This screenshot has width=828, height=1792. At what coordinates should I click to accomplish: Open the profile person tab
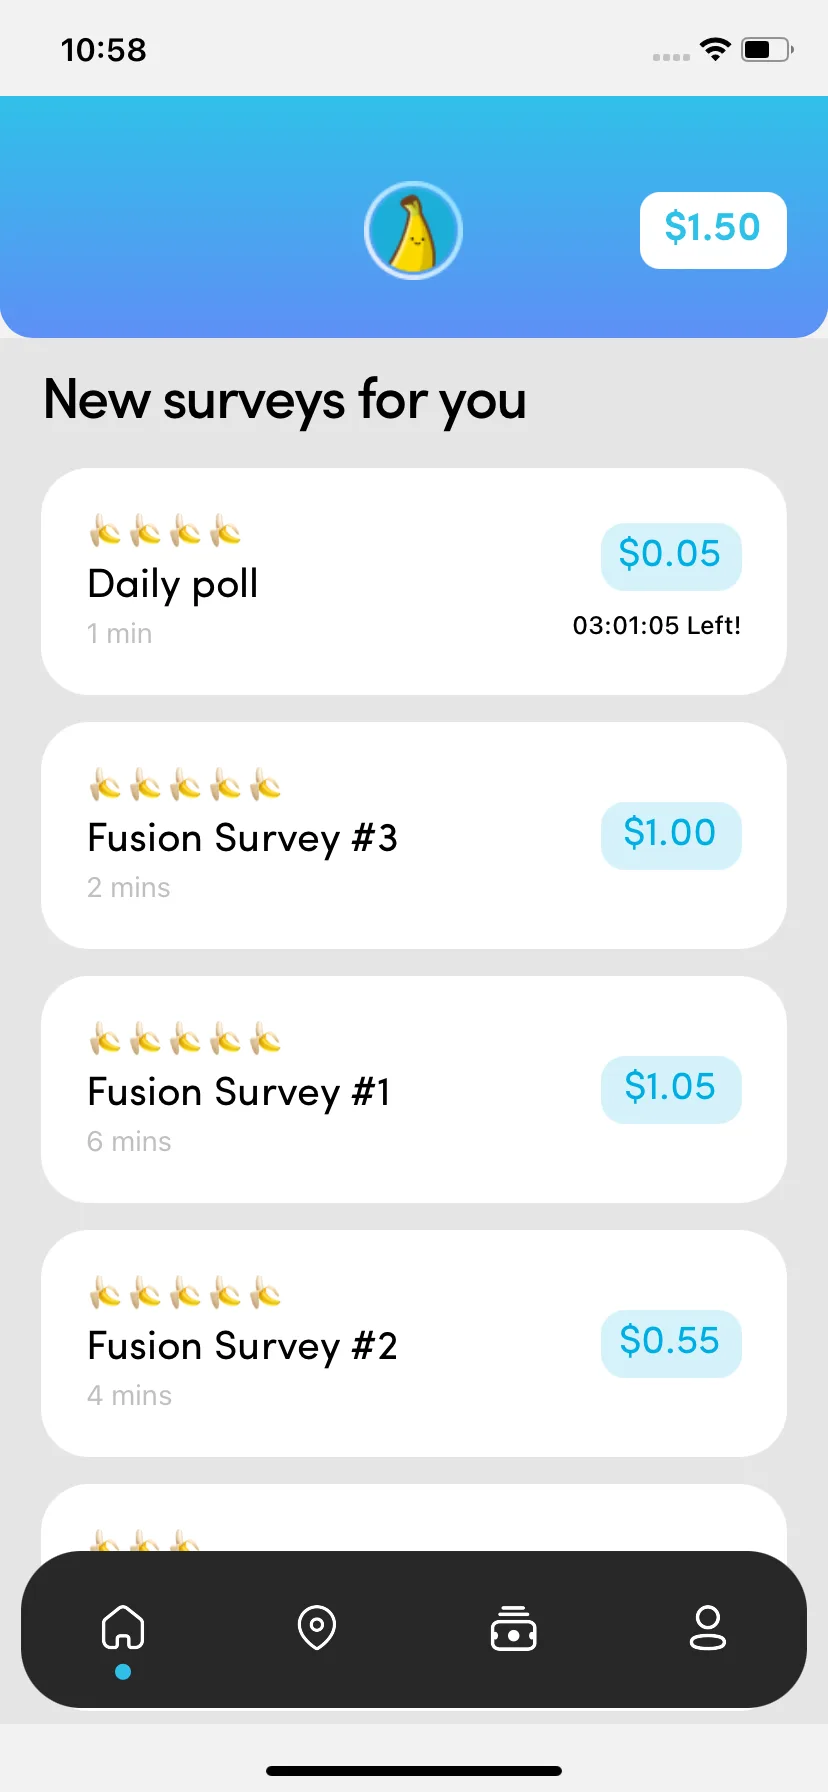coord(708,1627)
